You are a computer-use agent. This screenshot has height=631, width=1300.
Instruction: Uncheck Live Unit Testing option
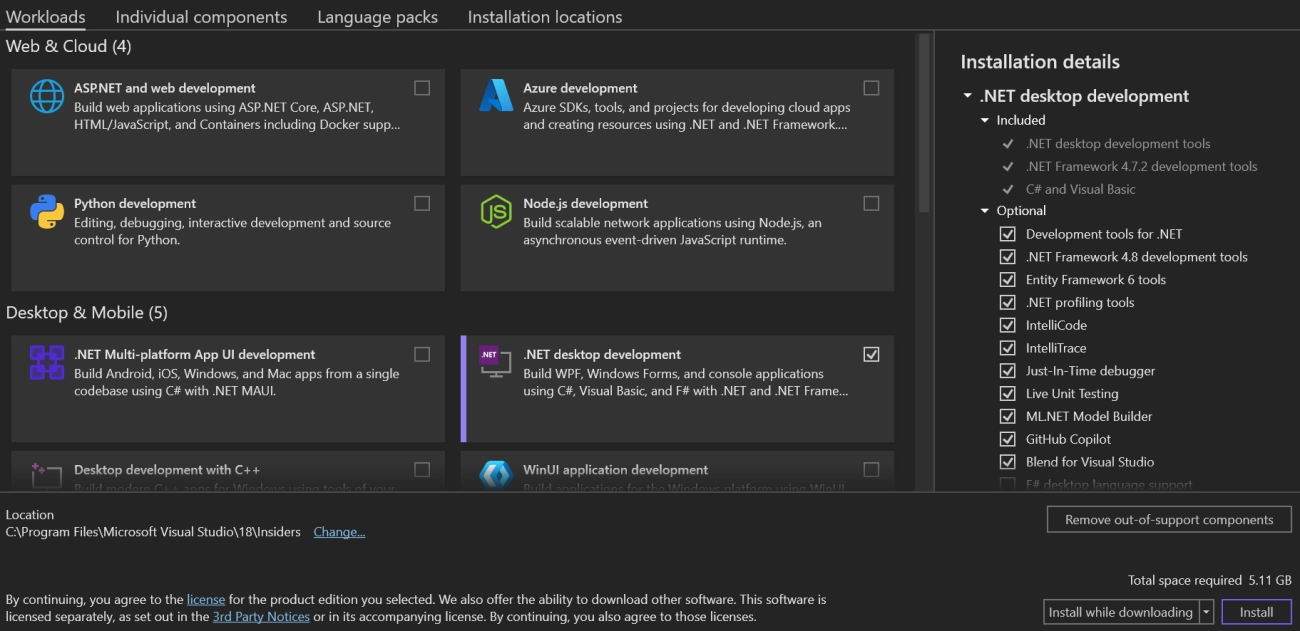(1009, 393)
